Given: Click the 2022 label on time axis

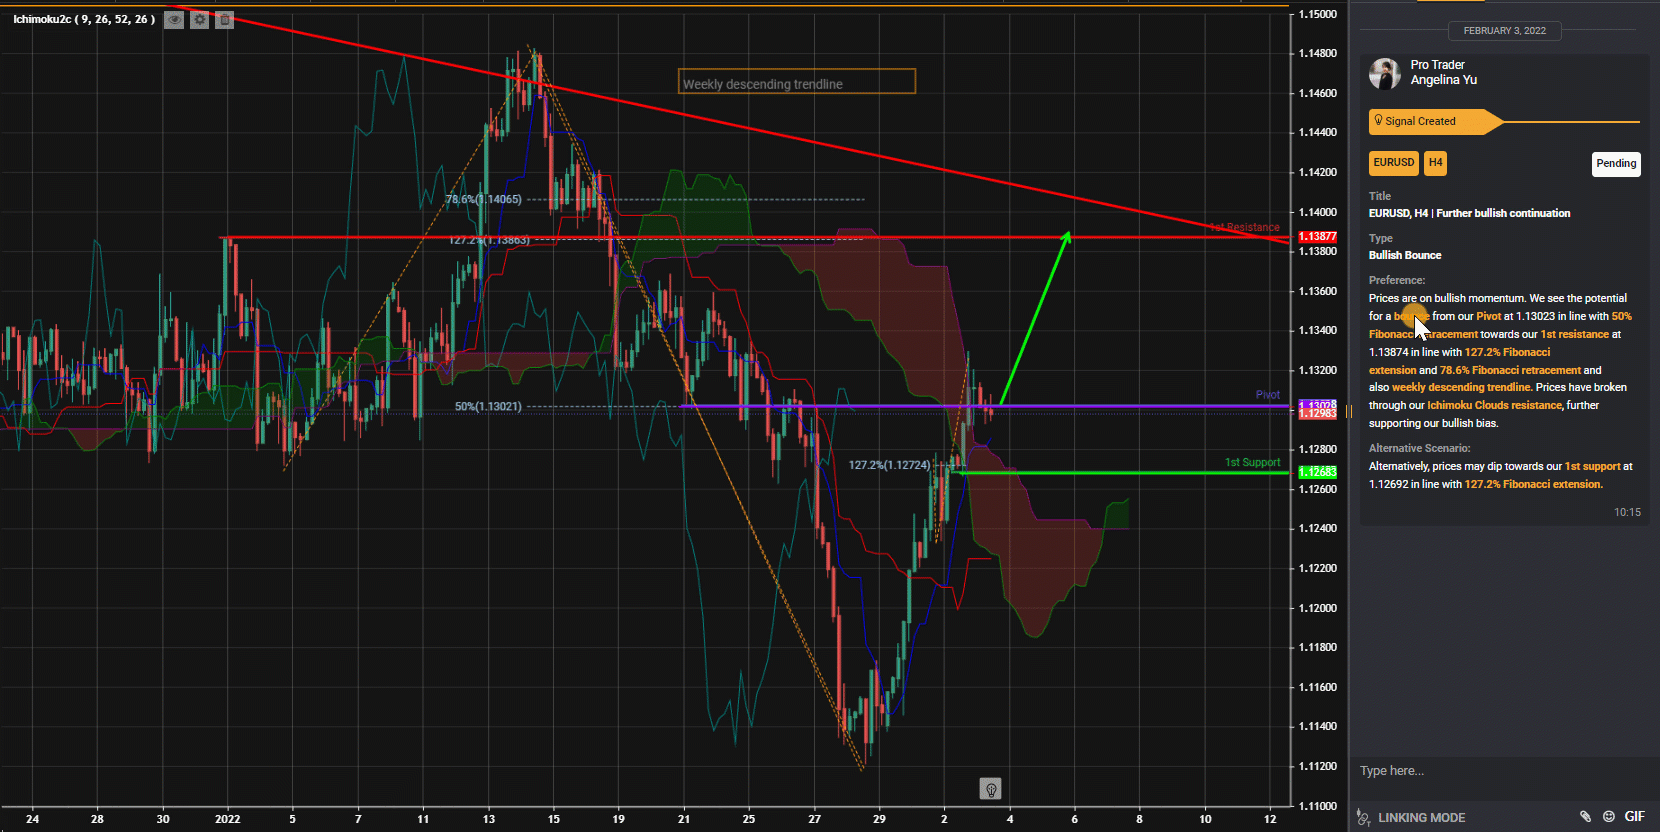Looking at the screenshot, I should click(x=228, y=819).
